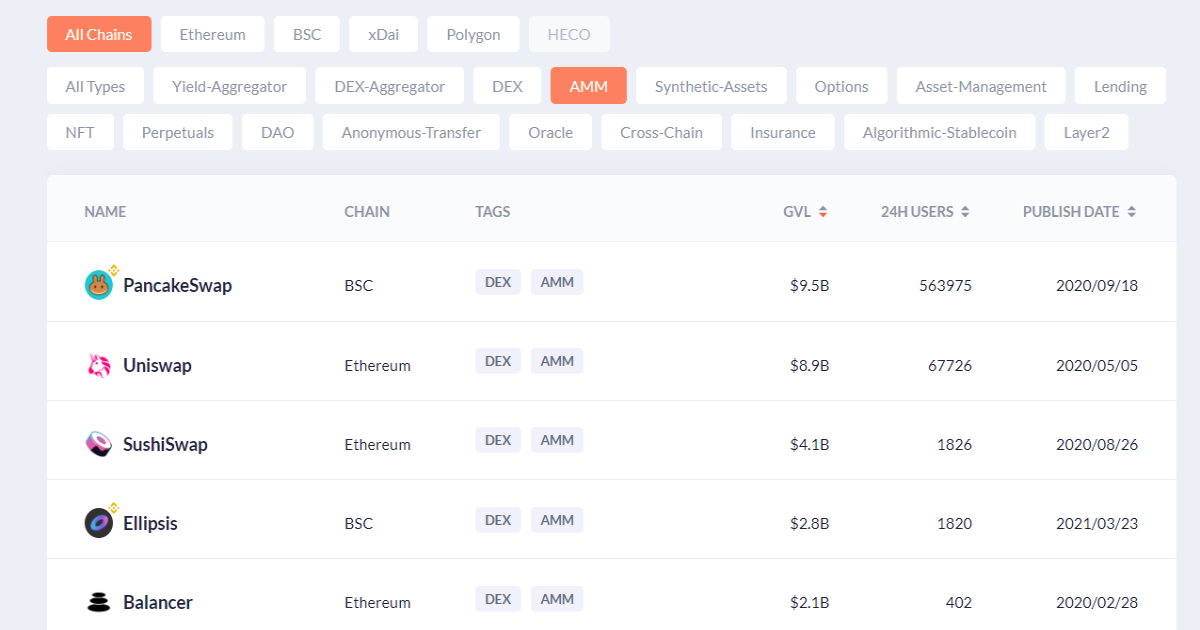Click the CHAIN column header
Screen dimensions: 1200x630
pyautogui.click(x=367, y=212)
